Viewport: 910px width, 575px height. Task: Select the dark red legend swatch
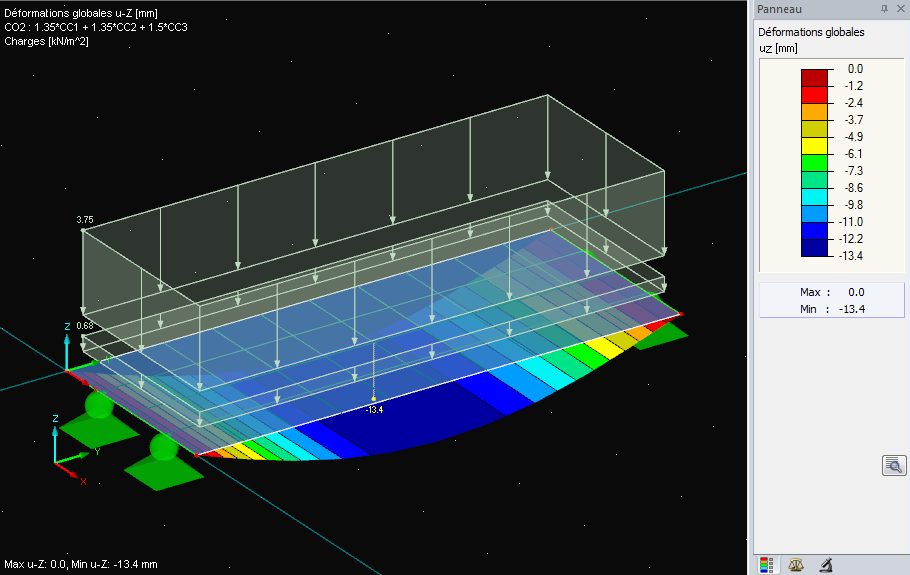tap(814, 78)
